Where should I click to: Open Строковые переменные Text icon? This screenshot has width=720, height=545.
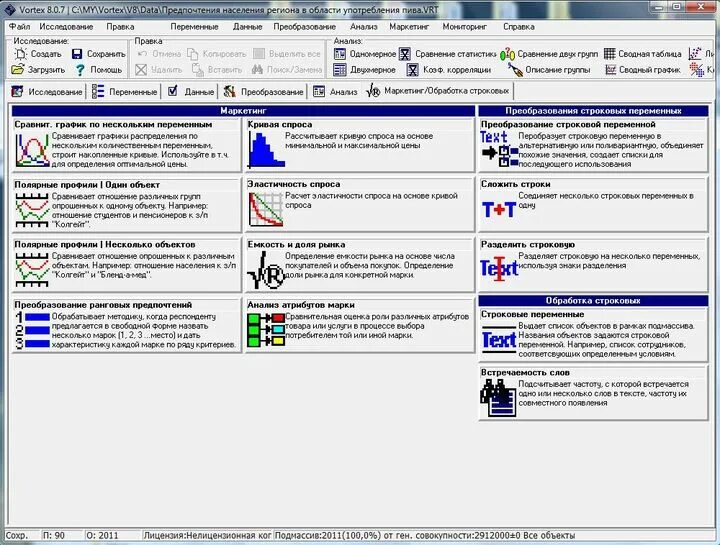[499, 340]
